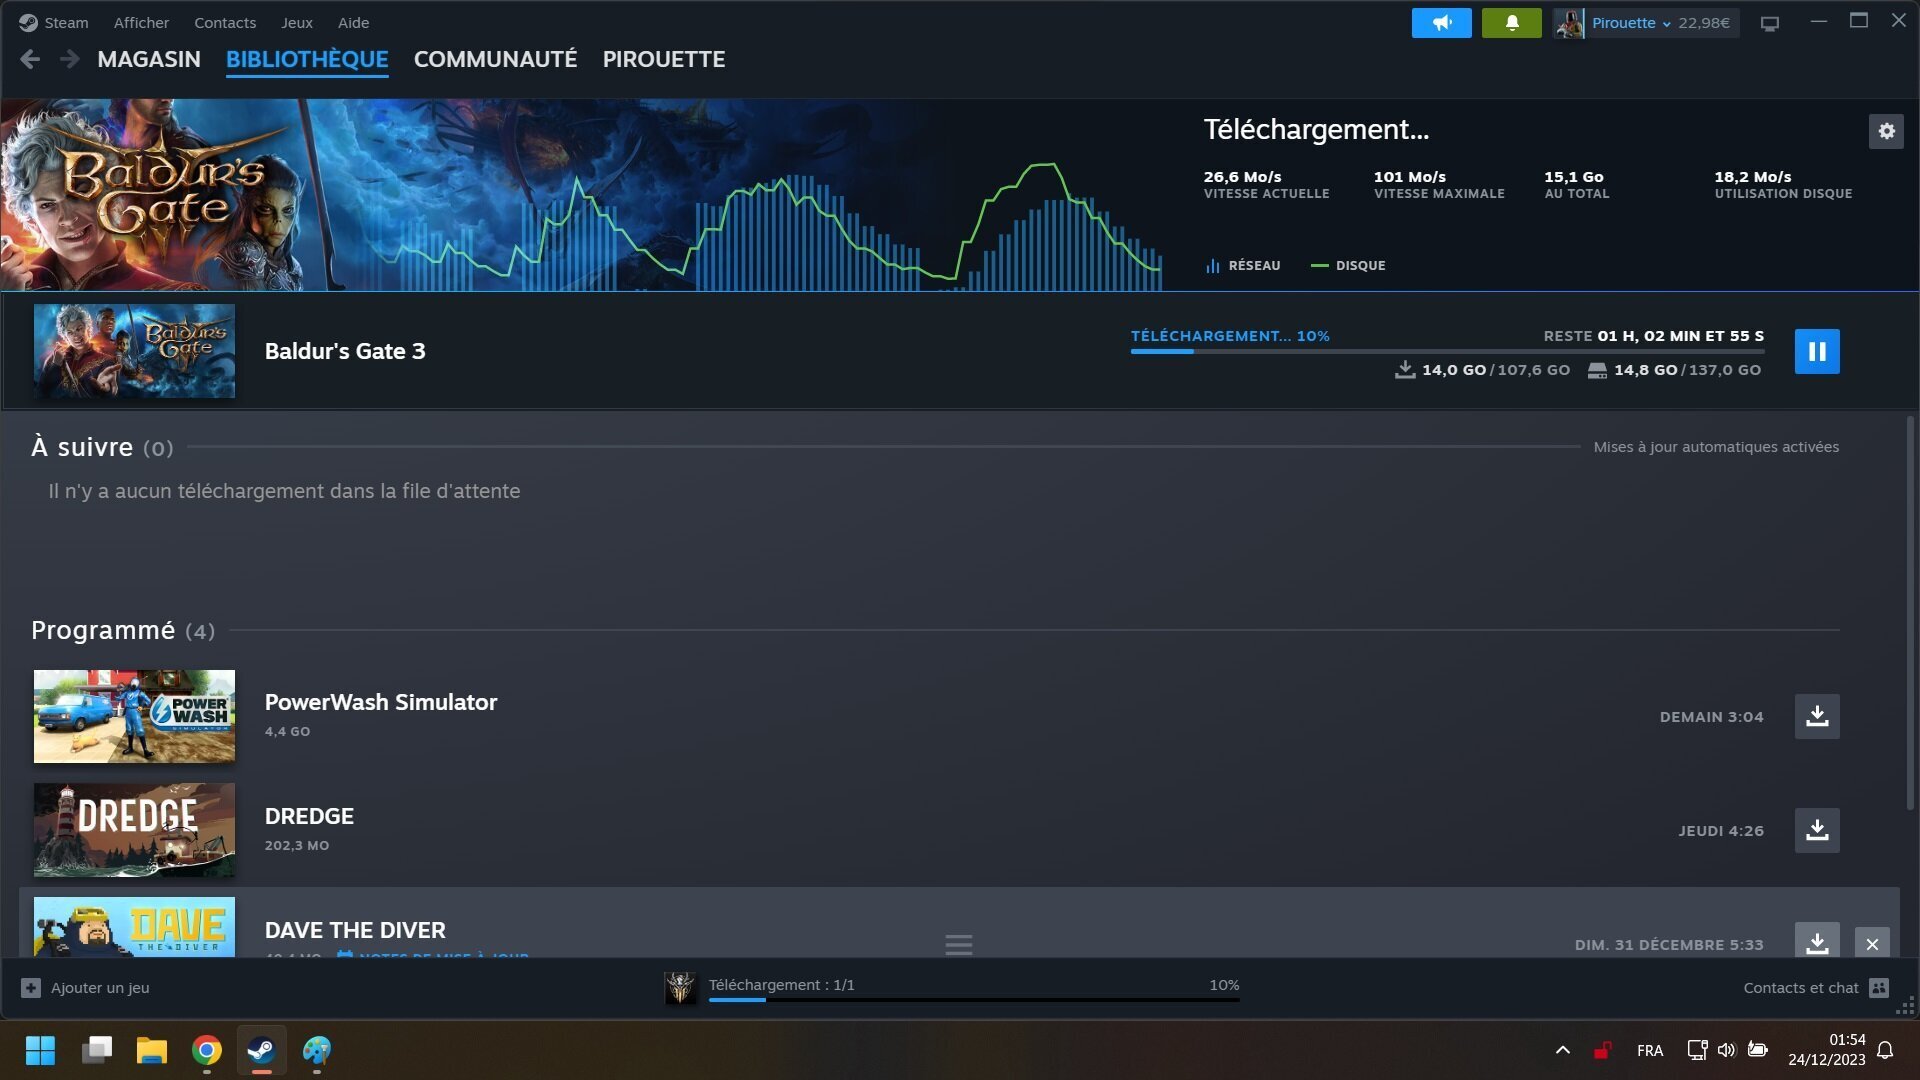Click Ajouter un jeu button
1920x1080 pixels.
pos(85,987)
